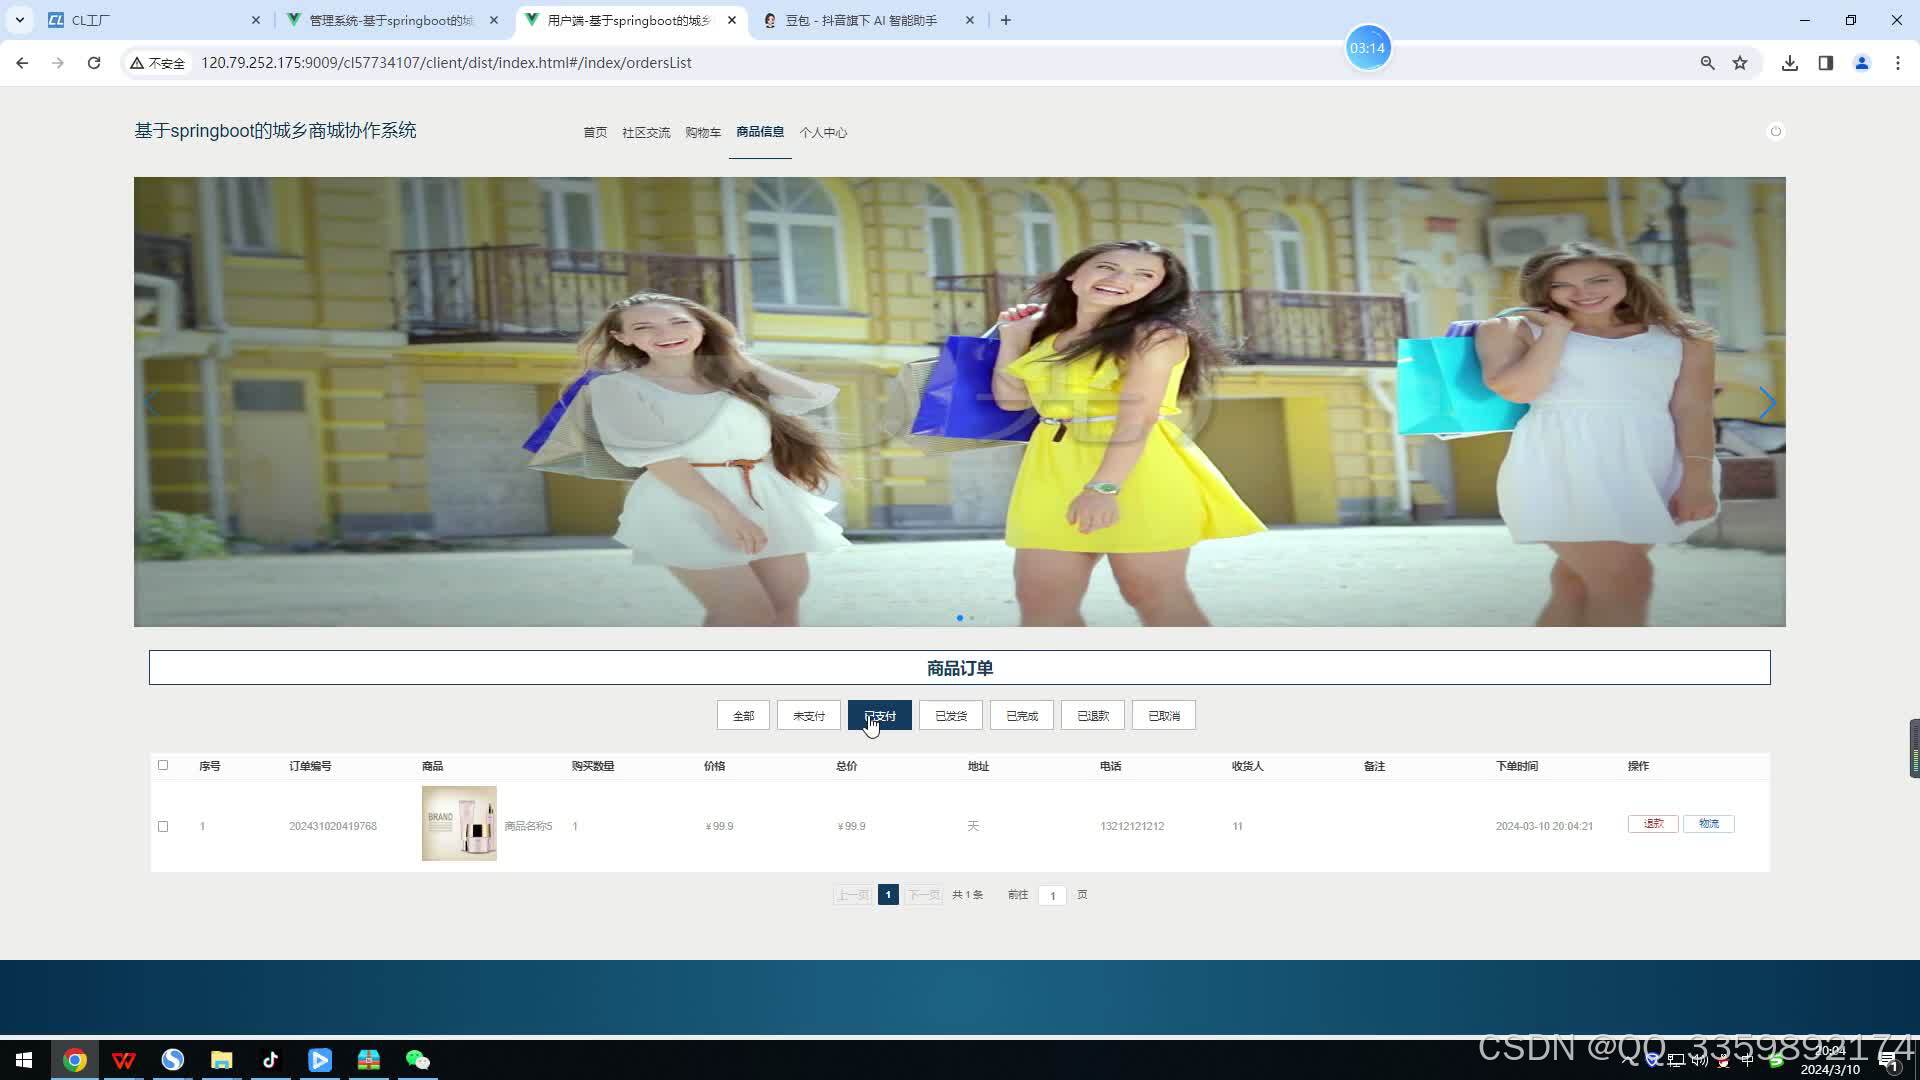This screenshot has height=1080, width=1920.
Task: Open the Windows Start menu
Action: point(24,1060)
